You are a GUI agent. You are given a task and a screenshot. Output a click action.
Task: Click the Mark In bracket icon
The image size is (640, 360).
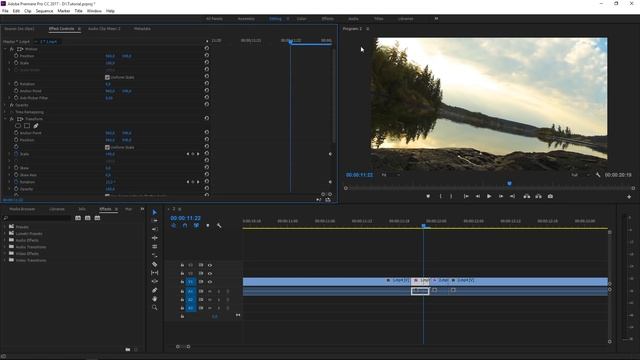tap(440, 196)
